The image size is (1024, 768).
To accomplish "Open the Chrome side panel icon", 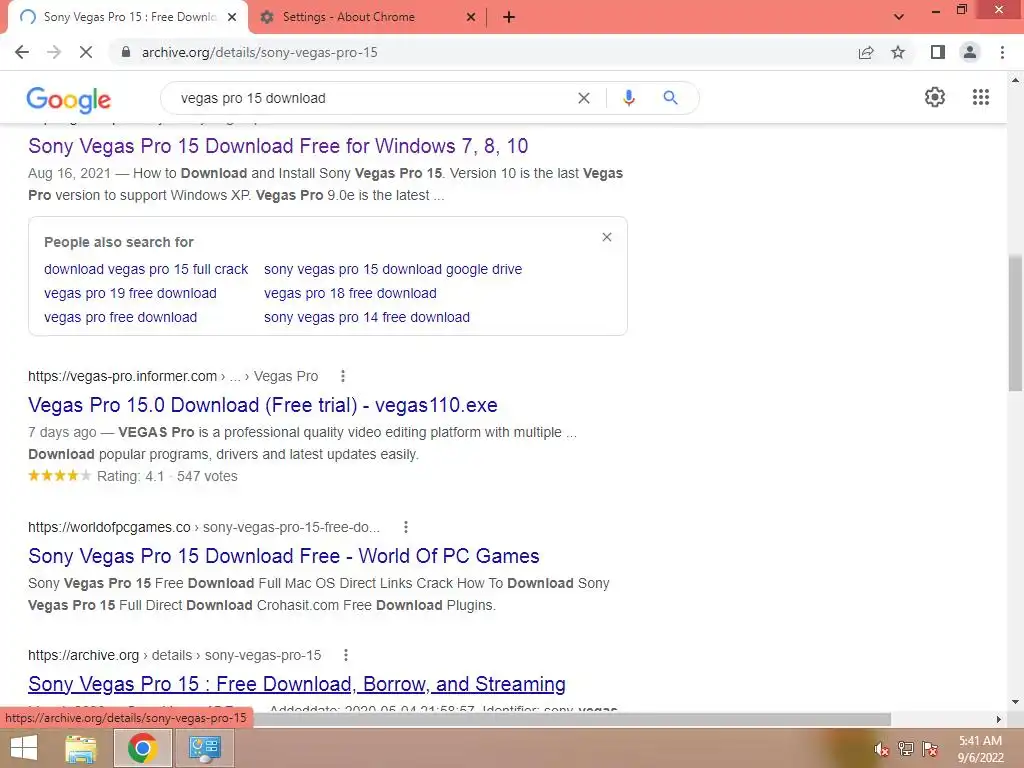I will pos(938,52).
